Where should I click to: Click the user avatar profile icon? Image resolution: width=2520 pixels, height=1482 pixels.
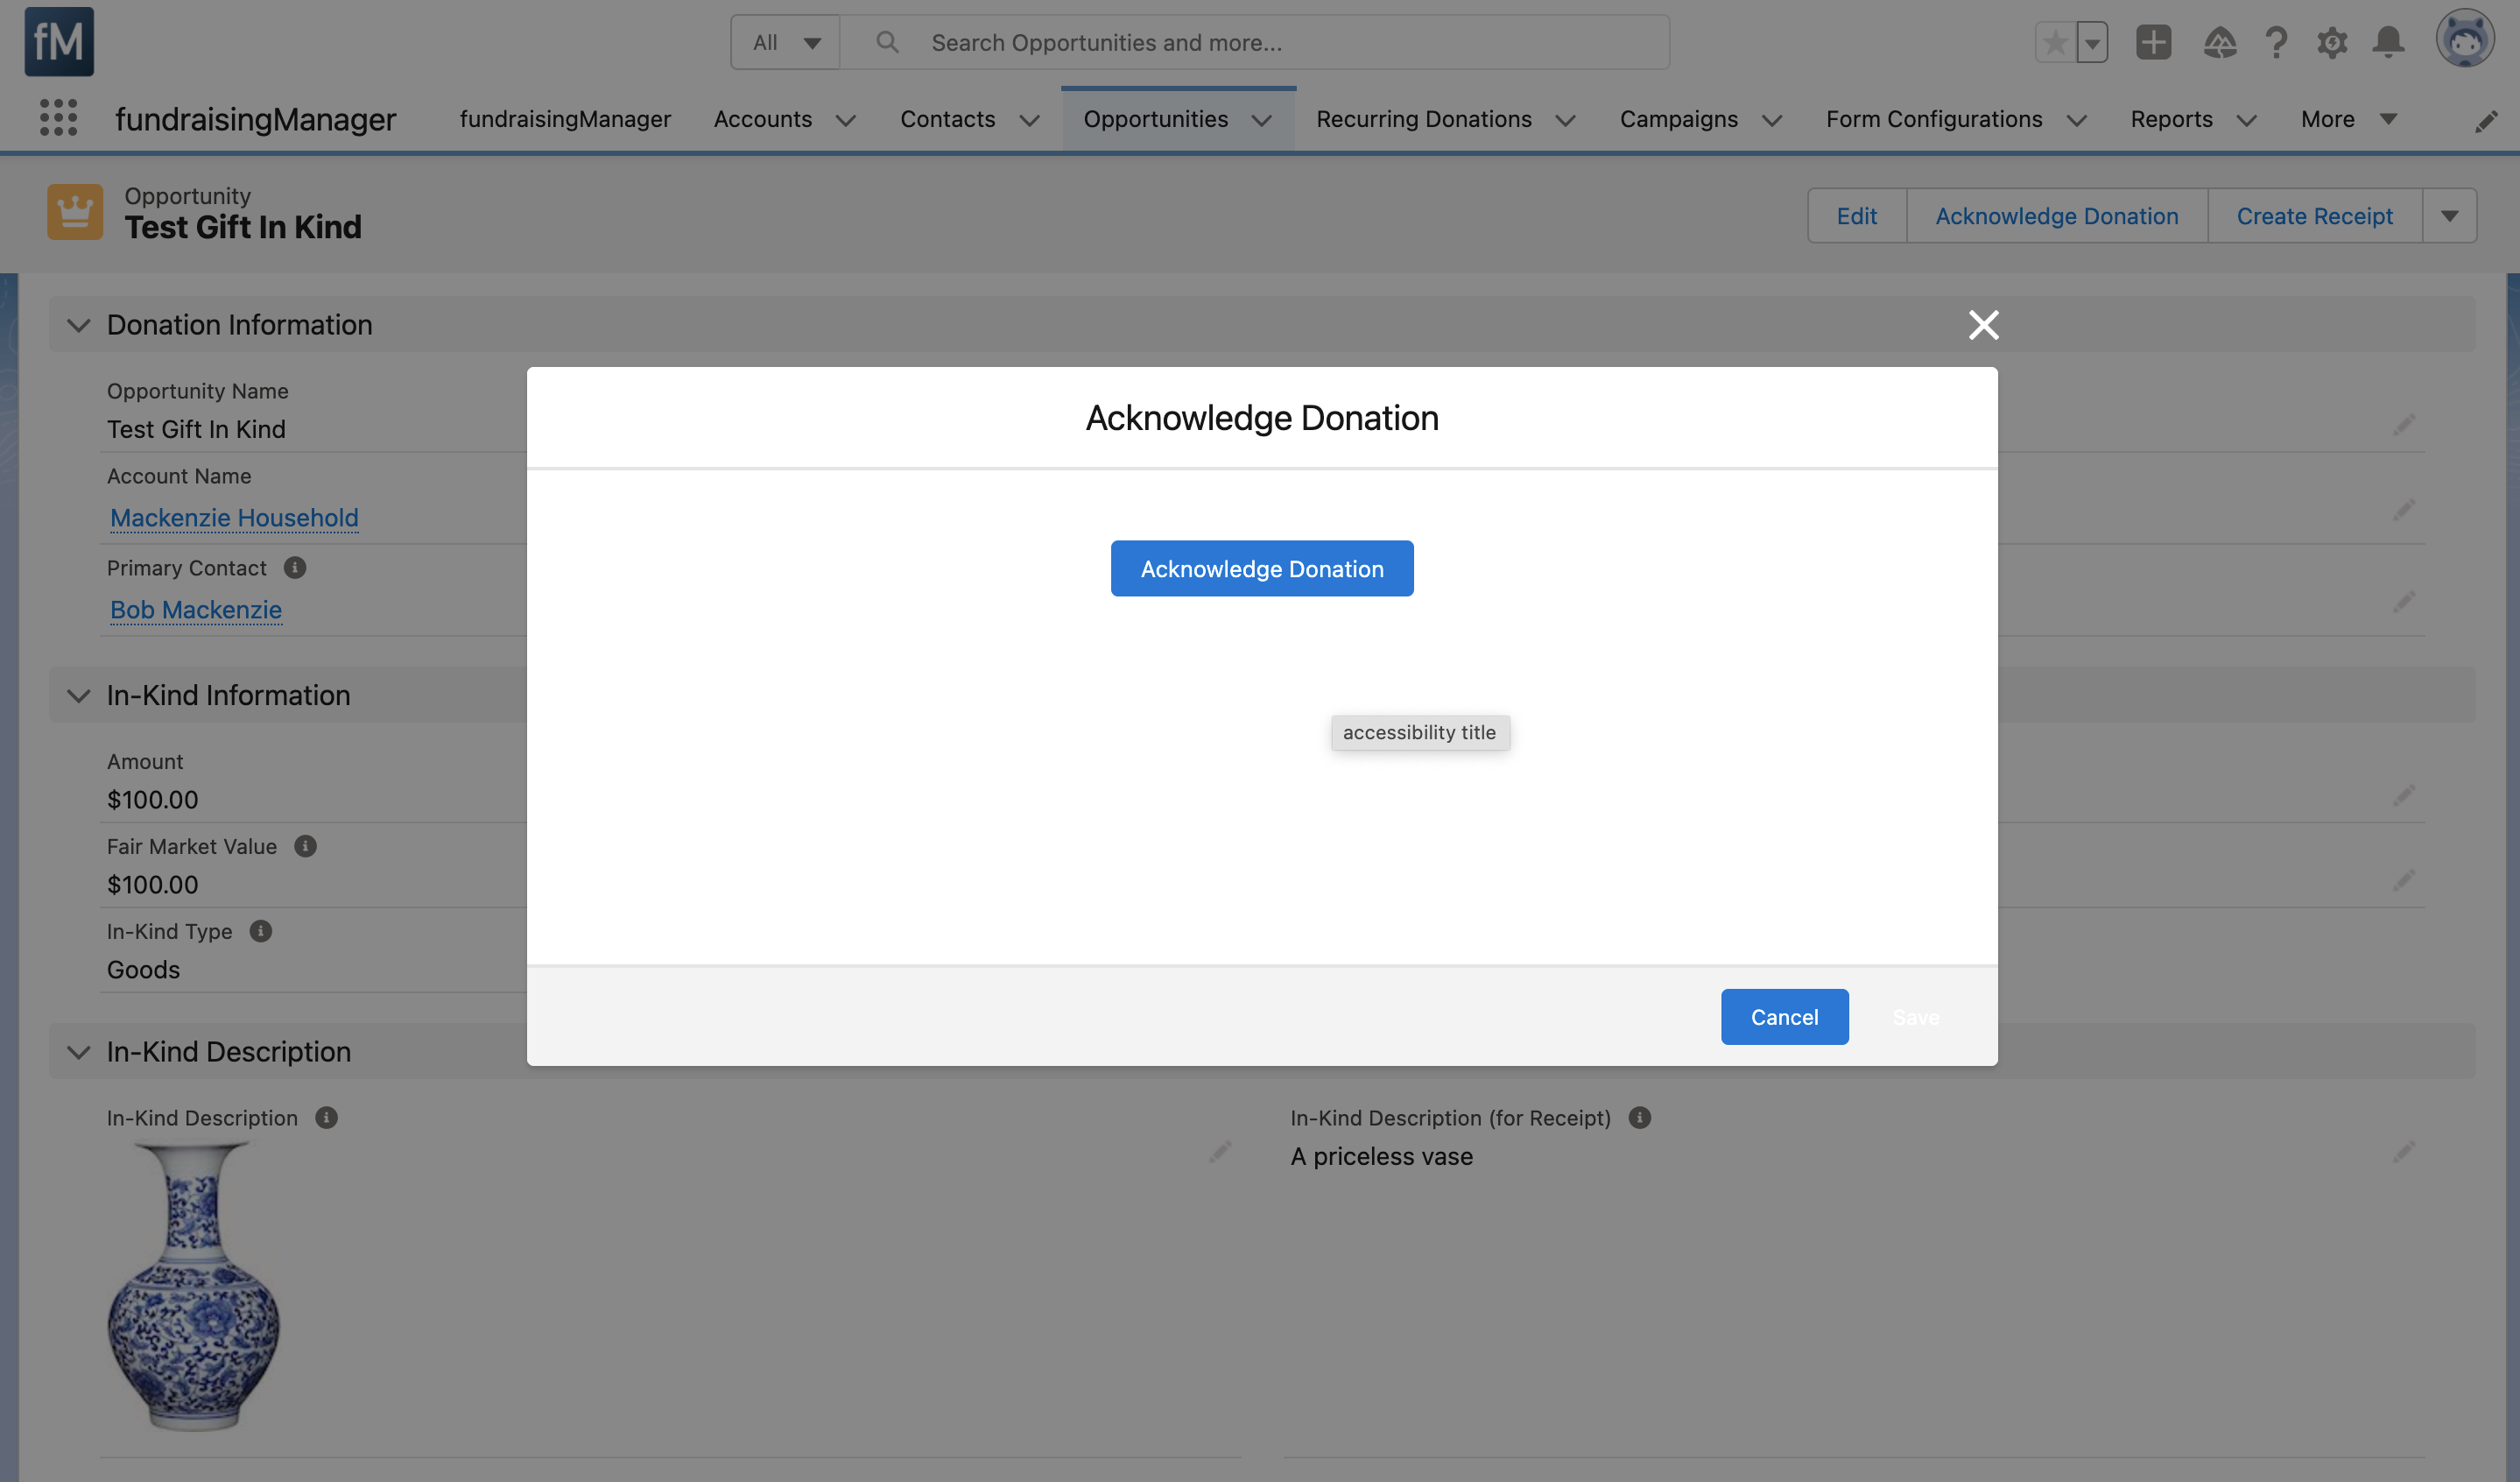pos(2464,41)
